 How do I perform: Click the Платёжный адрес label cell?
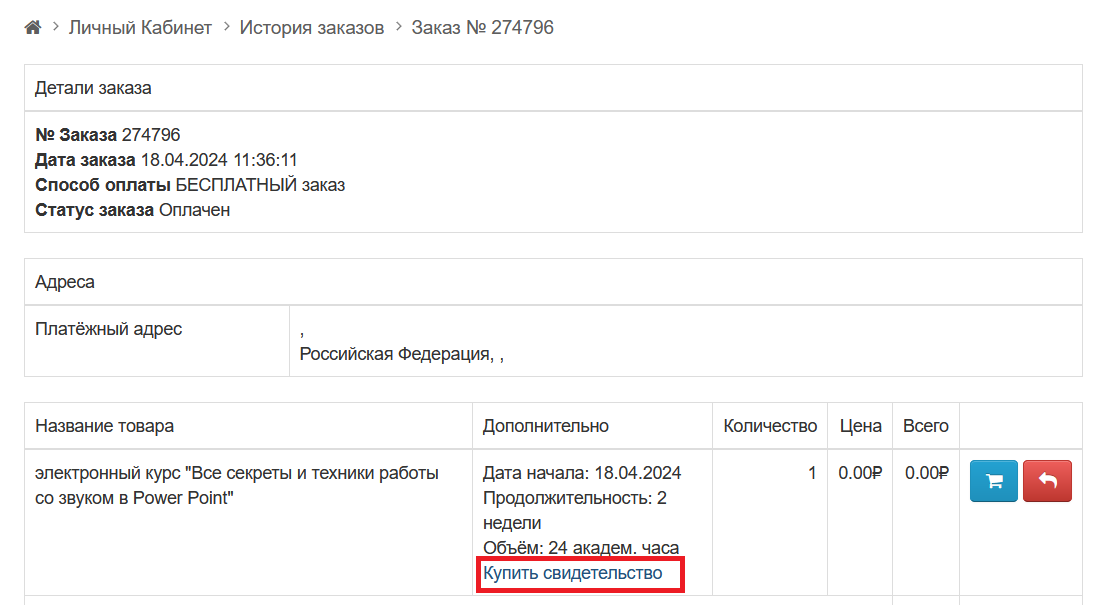coord(108,329)
